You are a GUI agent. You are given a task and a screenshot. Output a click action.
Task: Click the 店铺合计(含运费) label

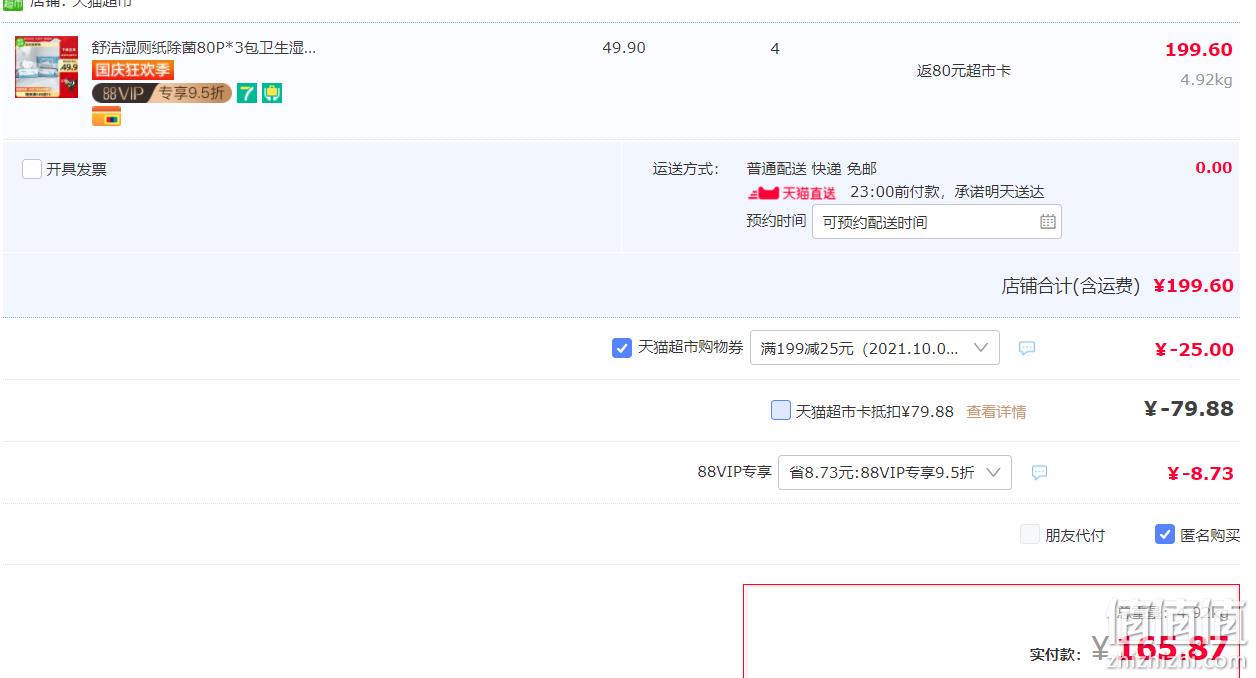(x=1071, y=286)
